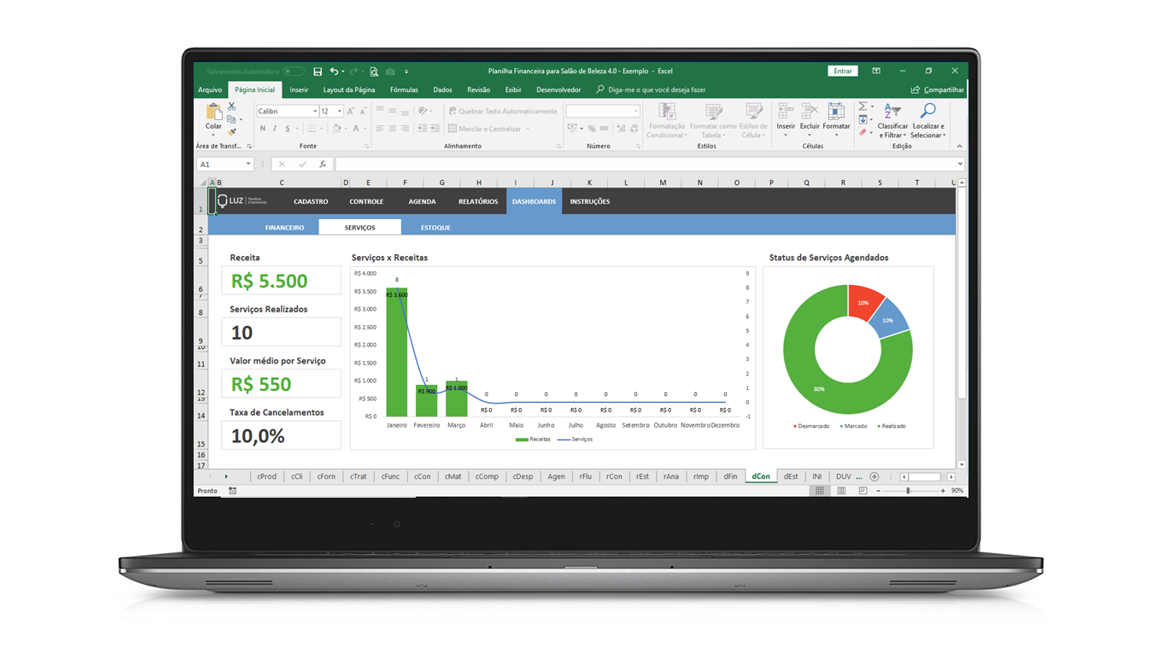Open Formatação Condicional

[x=666, y=121]
